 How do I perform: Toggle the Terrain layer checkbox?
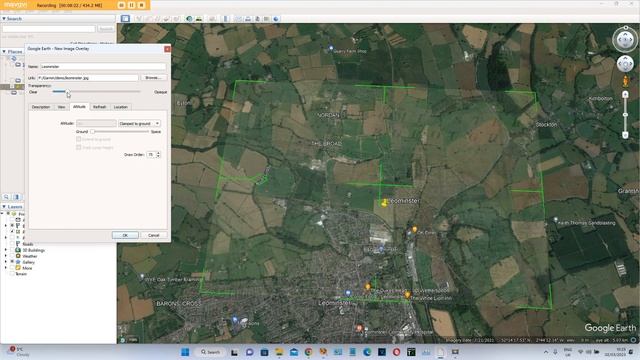point(12,274)
